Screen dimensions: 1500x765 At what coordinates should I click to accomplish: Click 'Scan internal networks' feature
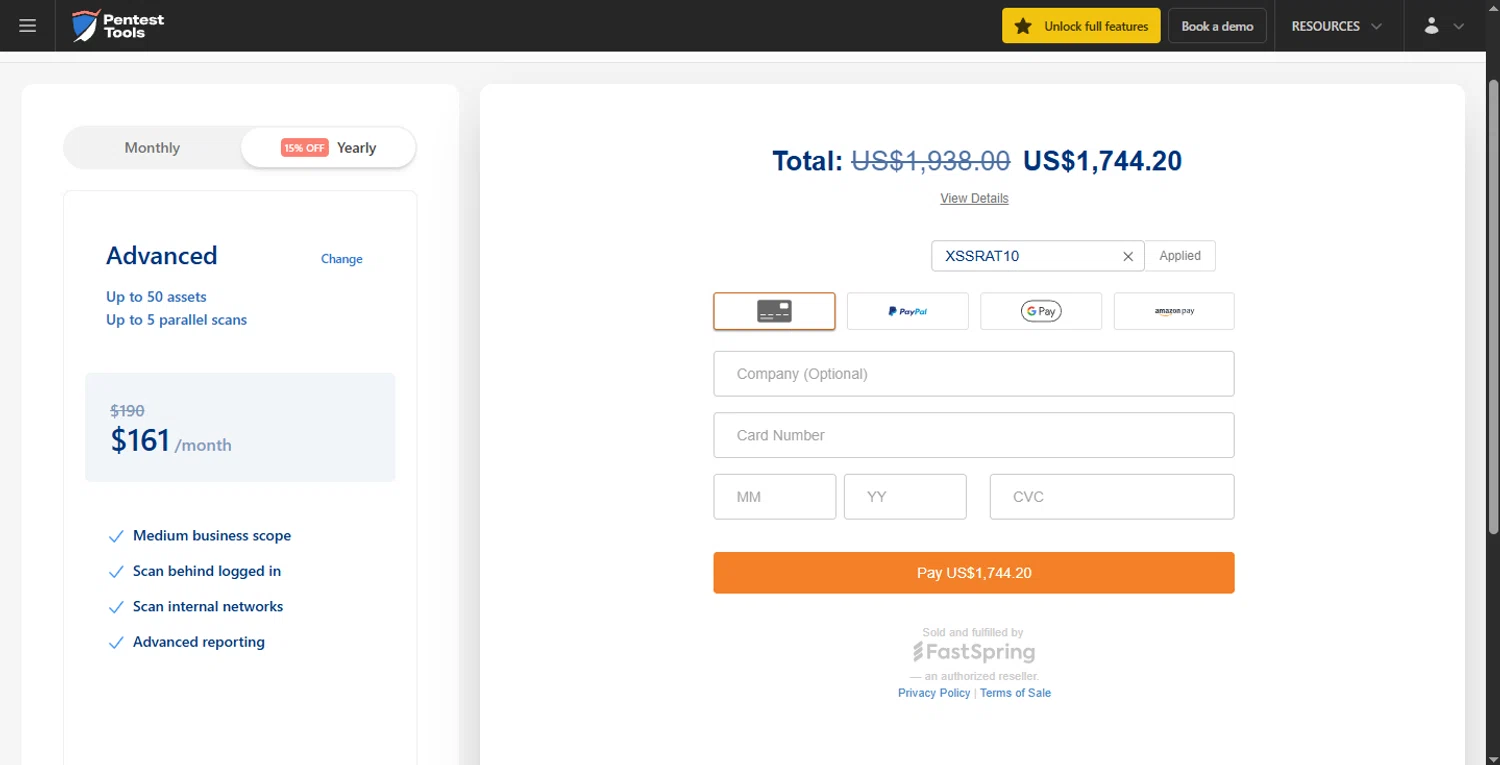[208, 607]
